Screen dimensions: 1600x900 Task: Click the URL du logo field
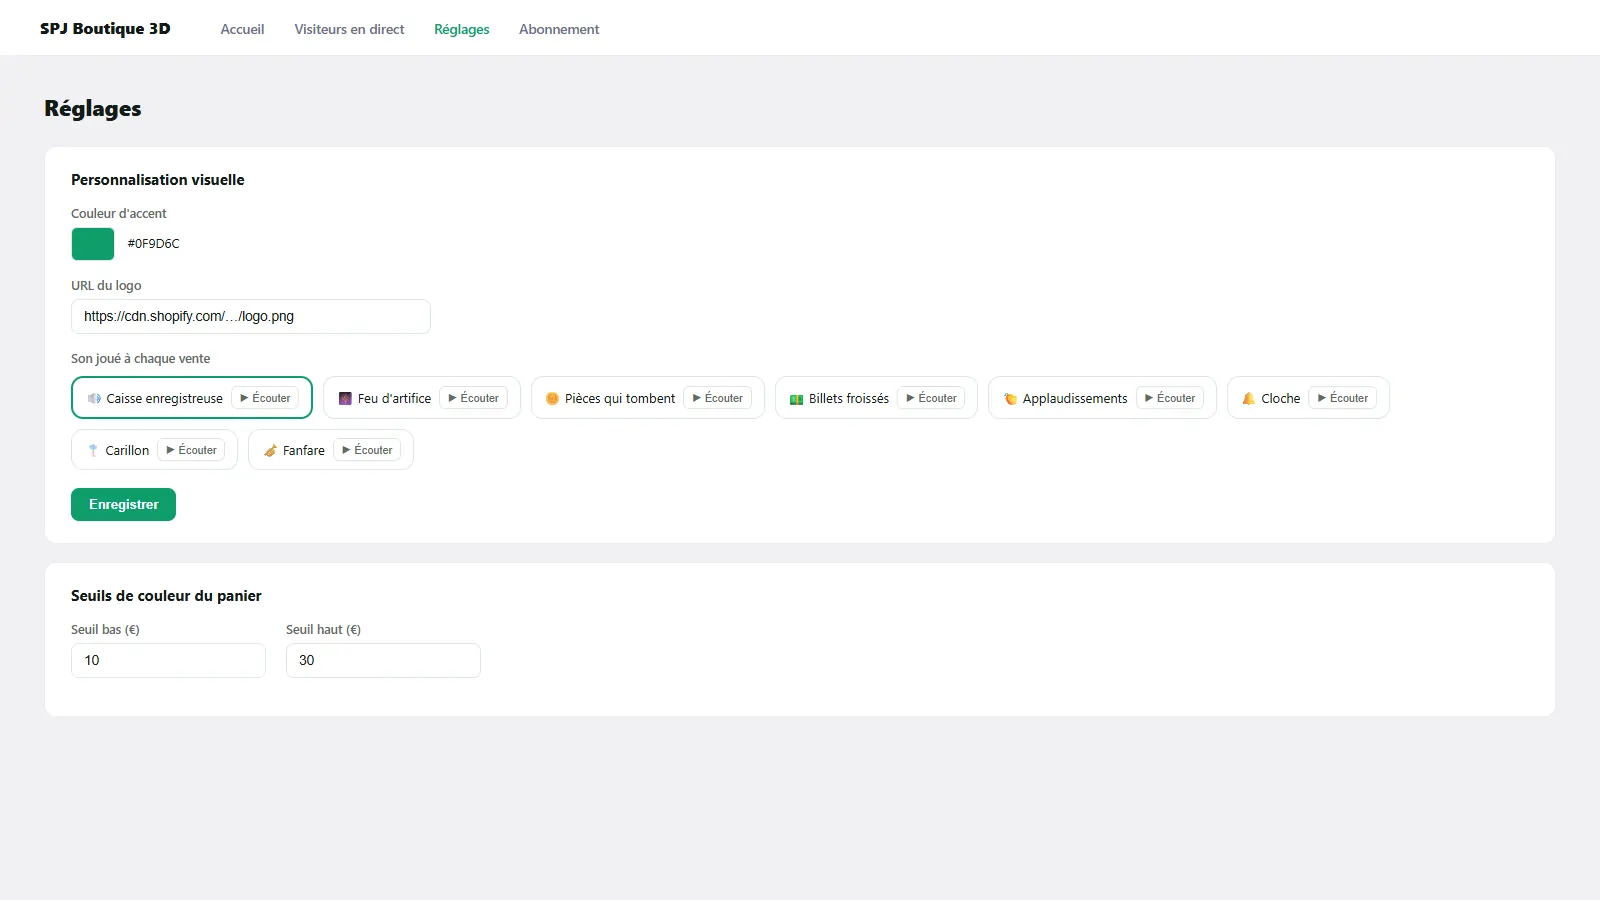tap(251, 316)
